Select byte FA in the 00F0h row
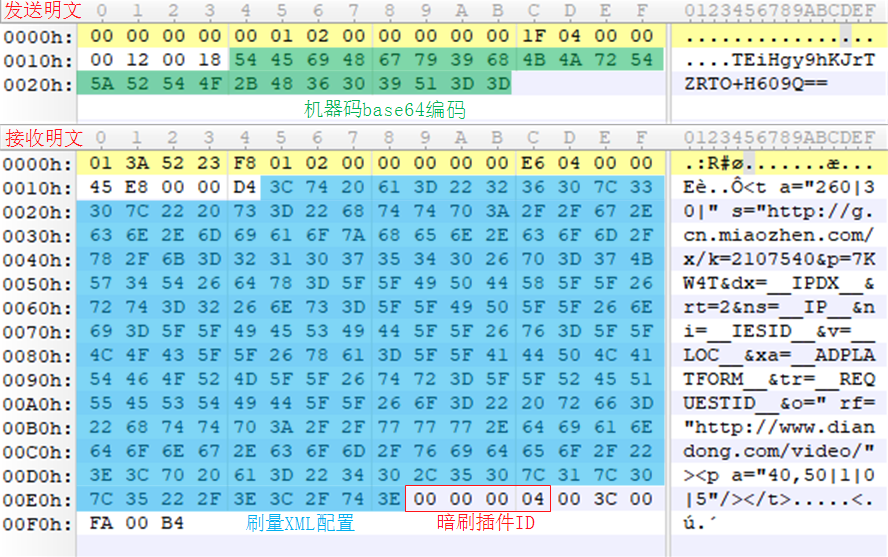The width and height of the screenshot is (888, 557). click(101, 523)
